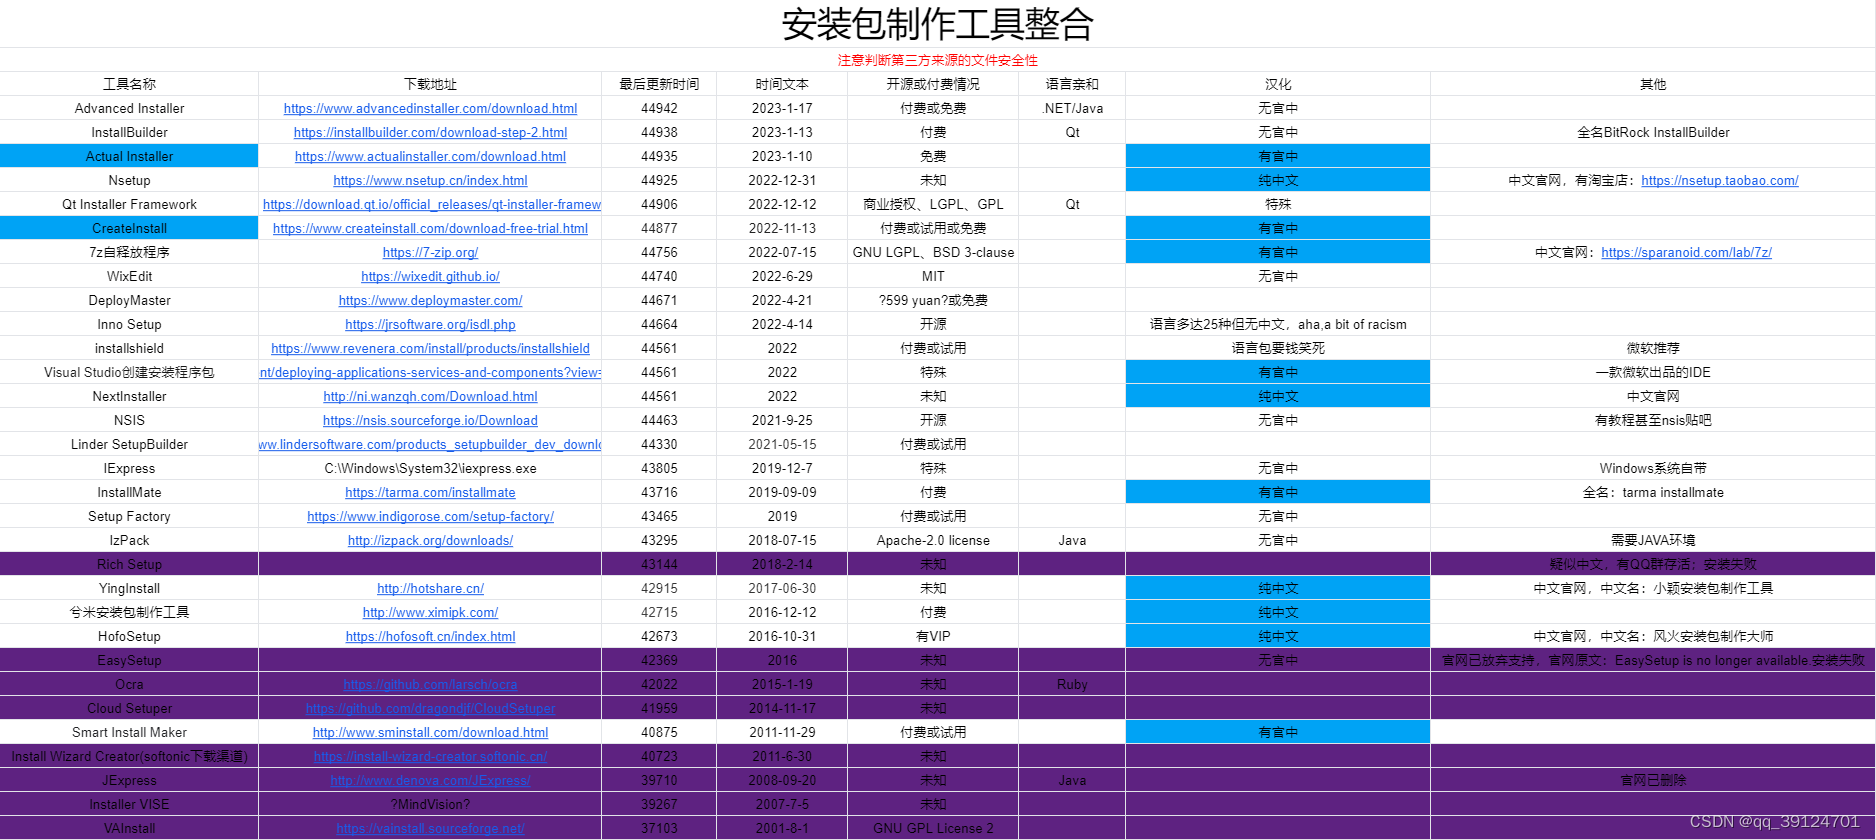Open the CreateInstall free-trial download link

pyautogui.click(x=430, y=228)
